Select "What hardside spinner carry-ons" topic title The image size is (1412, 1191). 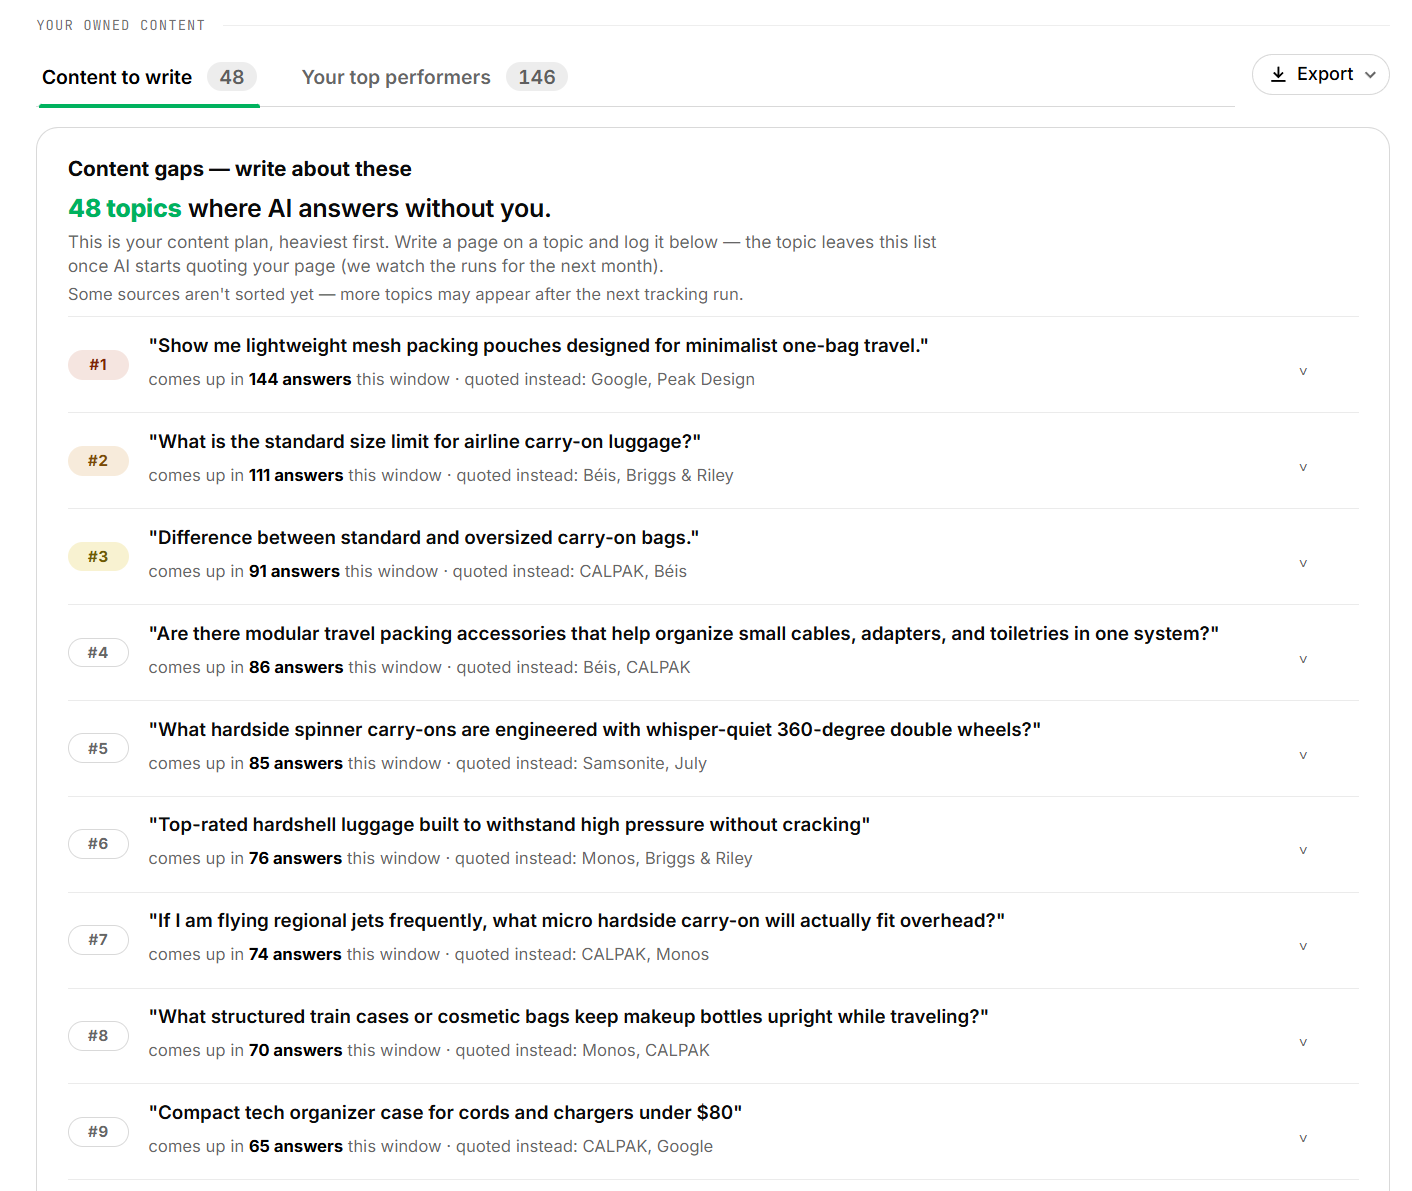pos(595,730)
